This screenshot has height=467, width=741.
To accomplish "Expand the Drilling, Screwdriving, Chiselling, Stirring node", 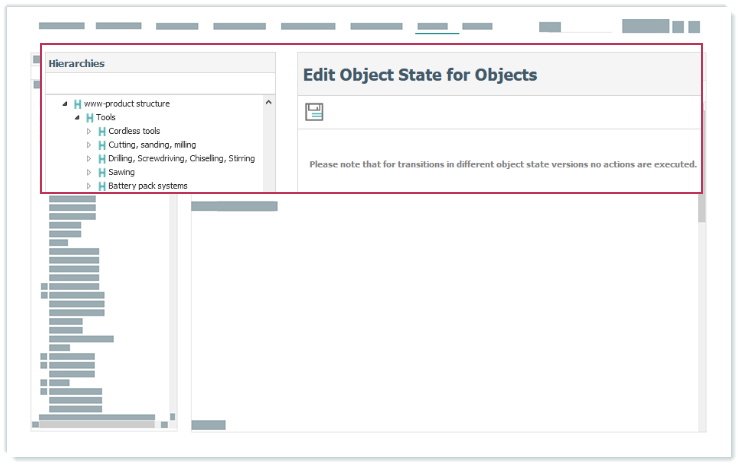I will [x=89, y=159].
